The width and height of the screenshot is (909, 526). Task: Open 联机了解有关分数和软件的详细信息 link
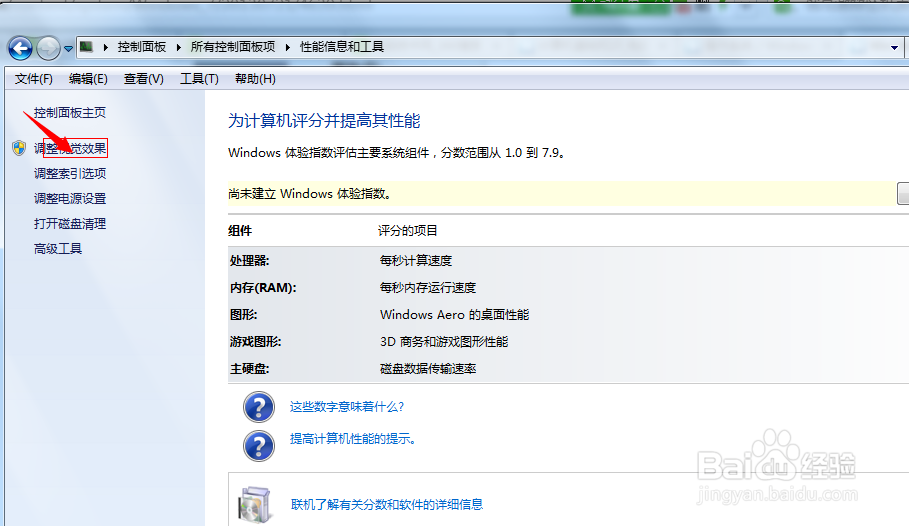[387, 505]
